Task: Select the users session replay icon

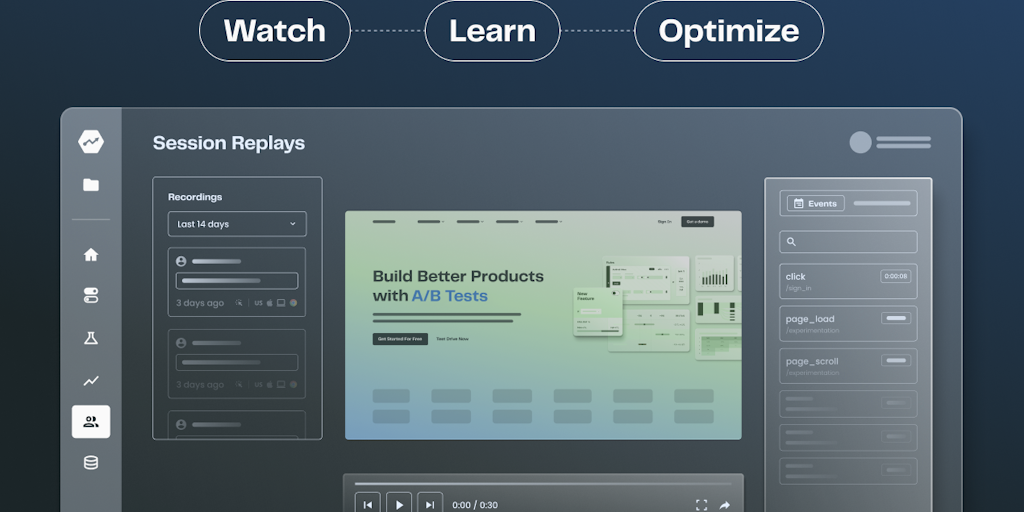Action: click(91, 422)
